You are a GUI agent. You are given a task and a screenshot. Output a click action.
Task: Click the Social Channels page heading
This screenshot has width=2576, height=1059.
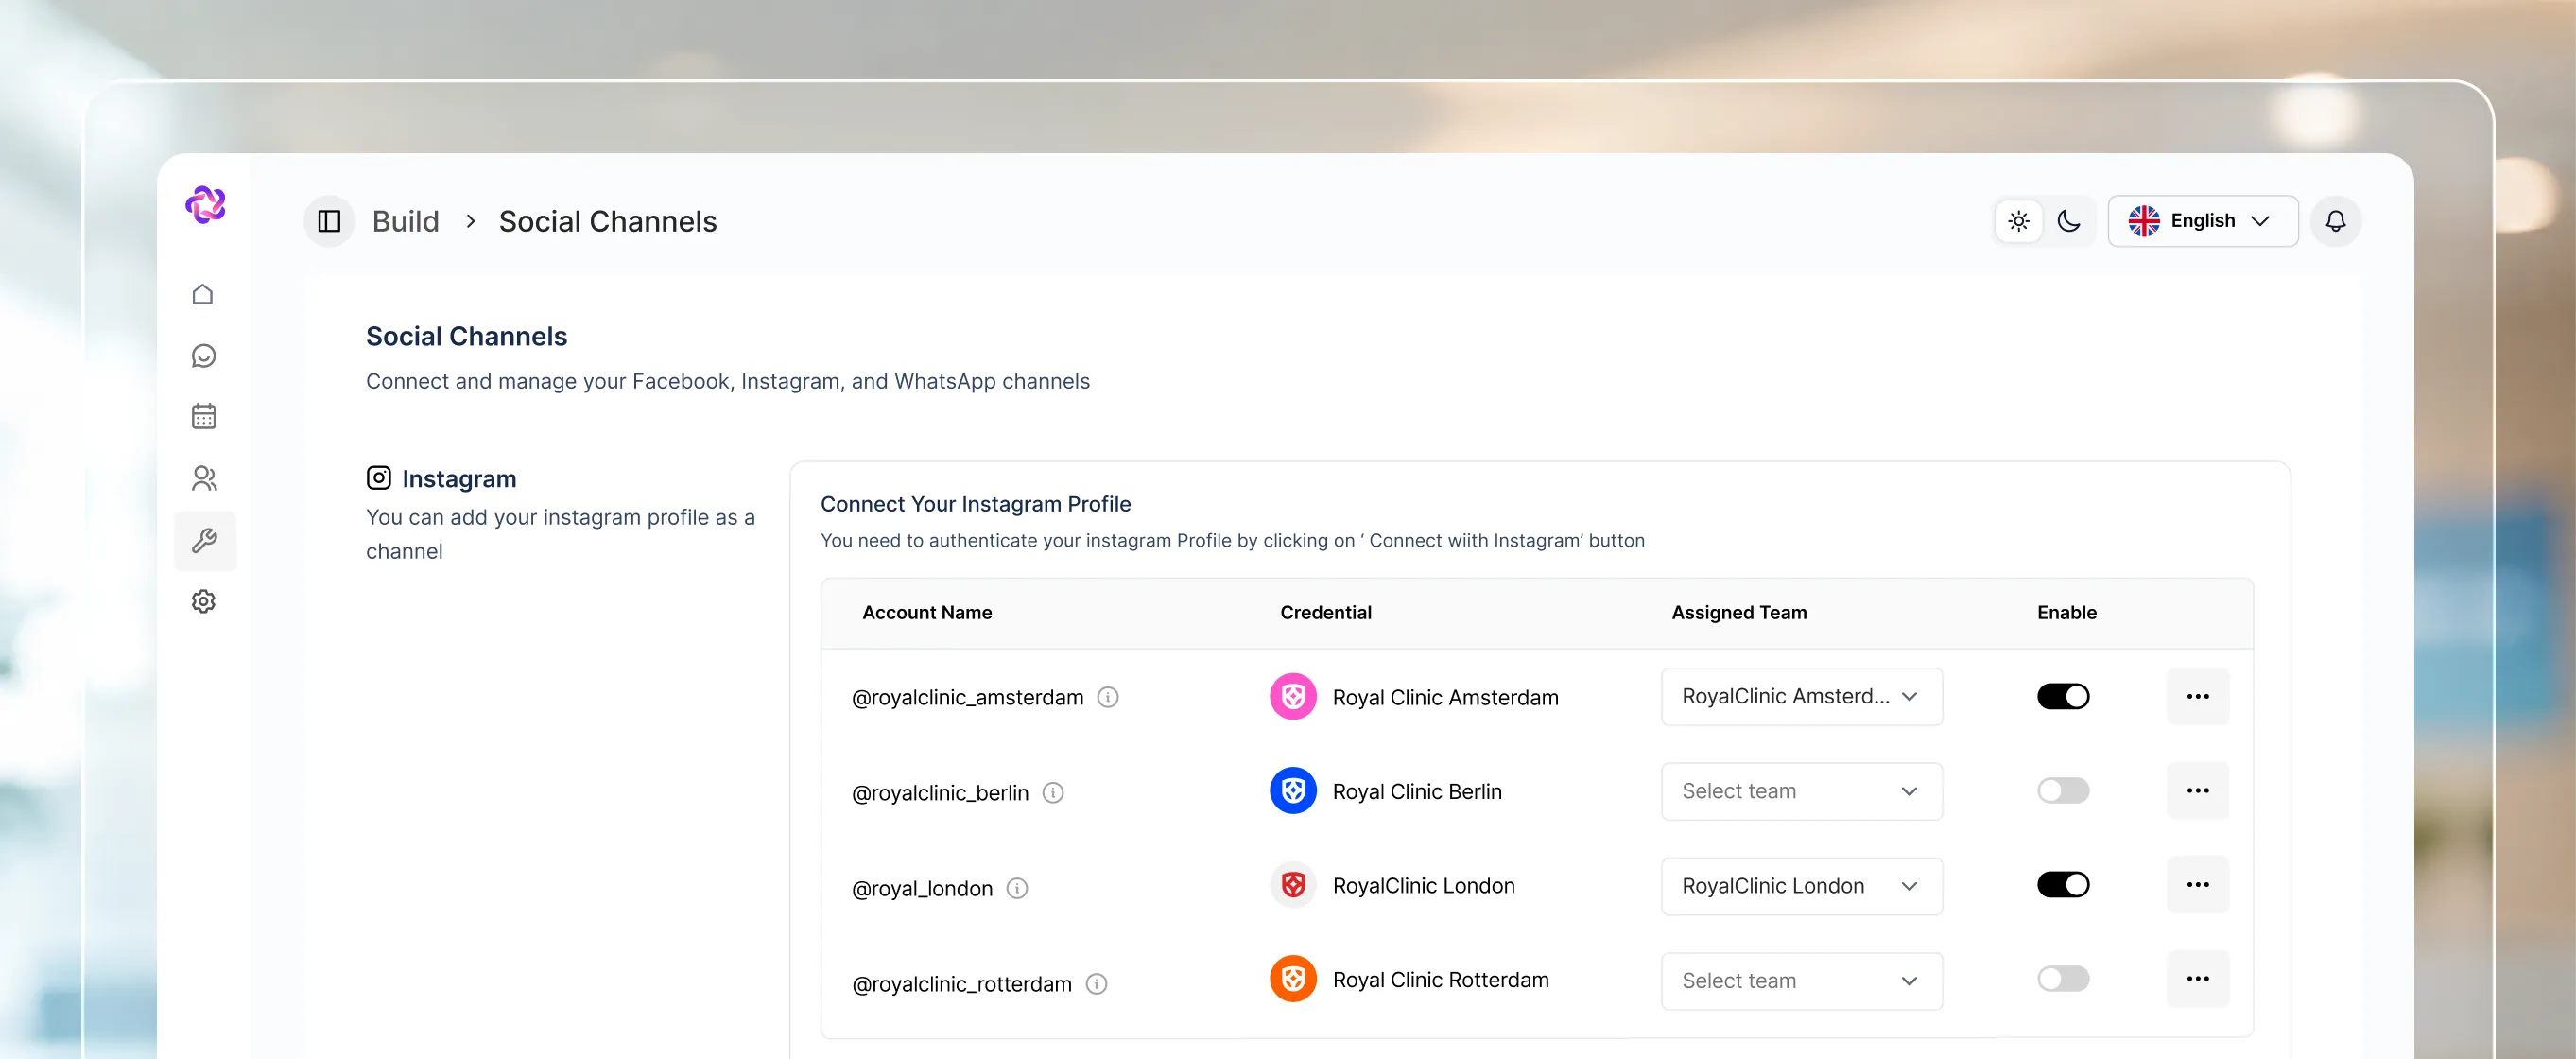pyautogui.click(x=466, y=336)
